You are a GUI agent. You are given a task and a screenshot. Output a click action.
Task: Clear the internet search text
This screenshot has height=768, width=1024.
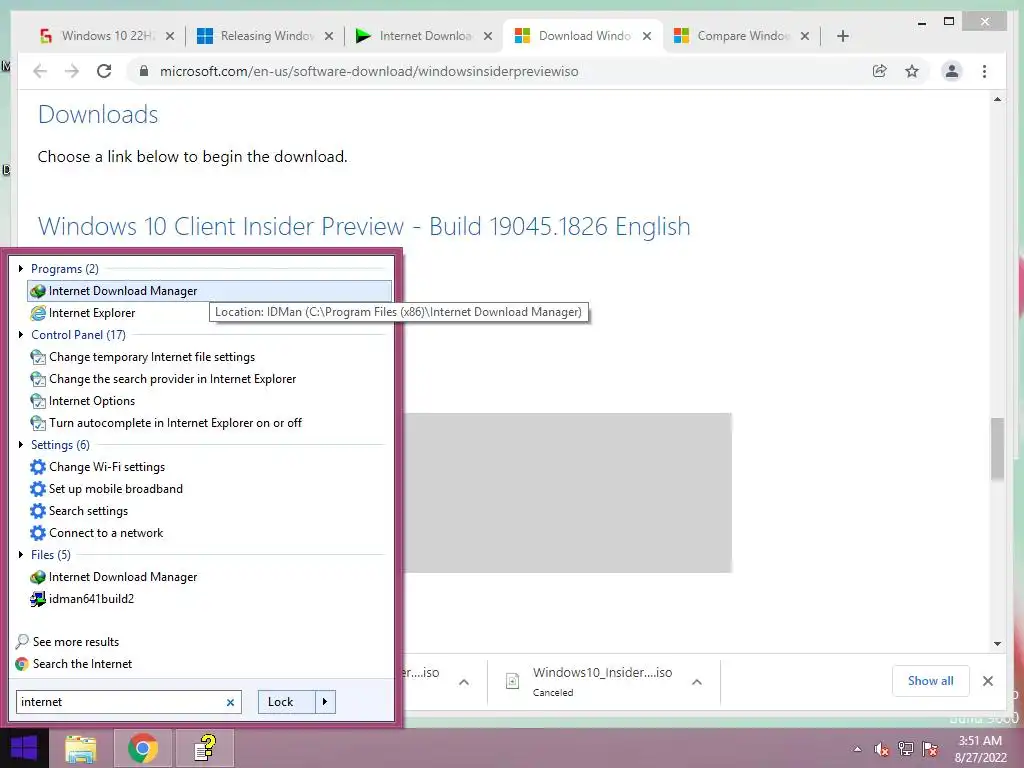pos(230,703)
